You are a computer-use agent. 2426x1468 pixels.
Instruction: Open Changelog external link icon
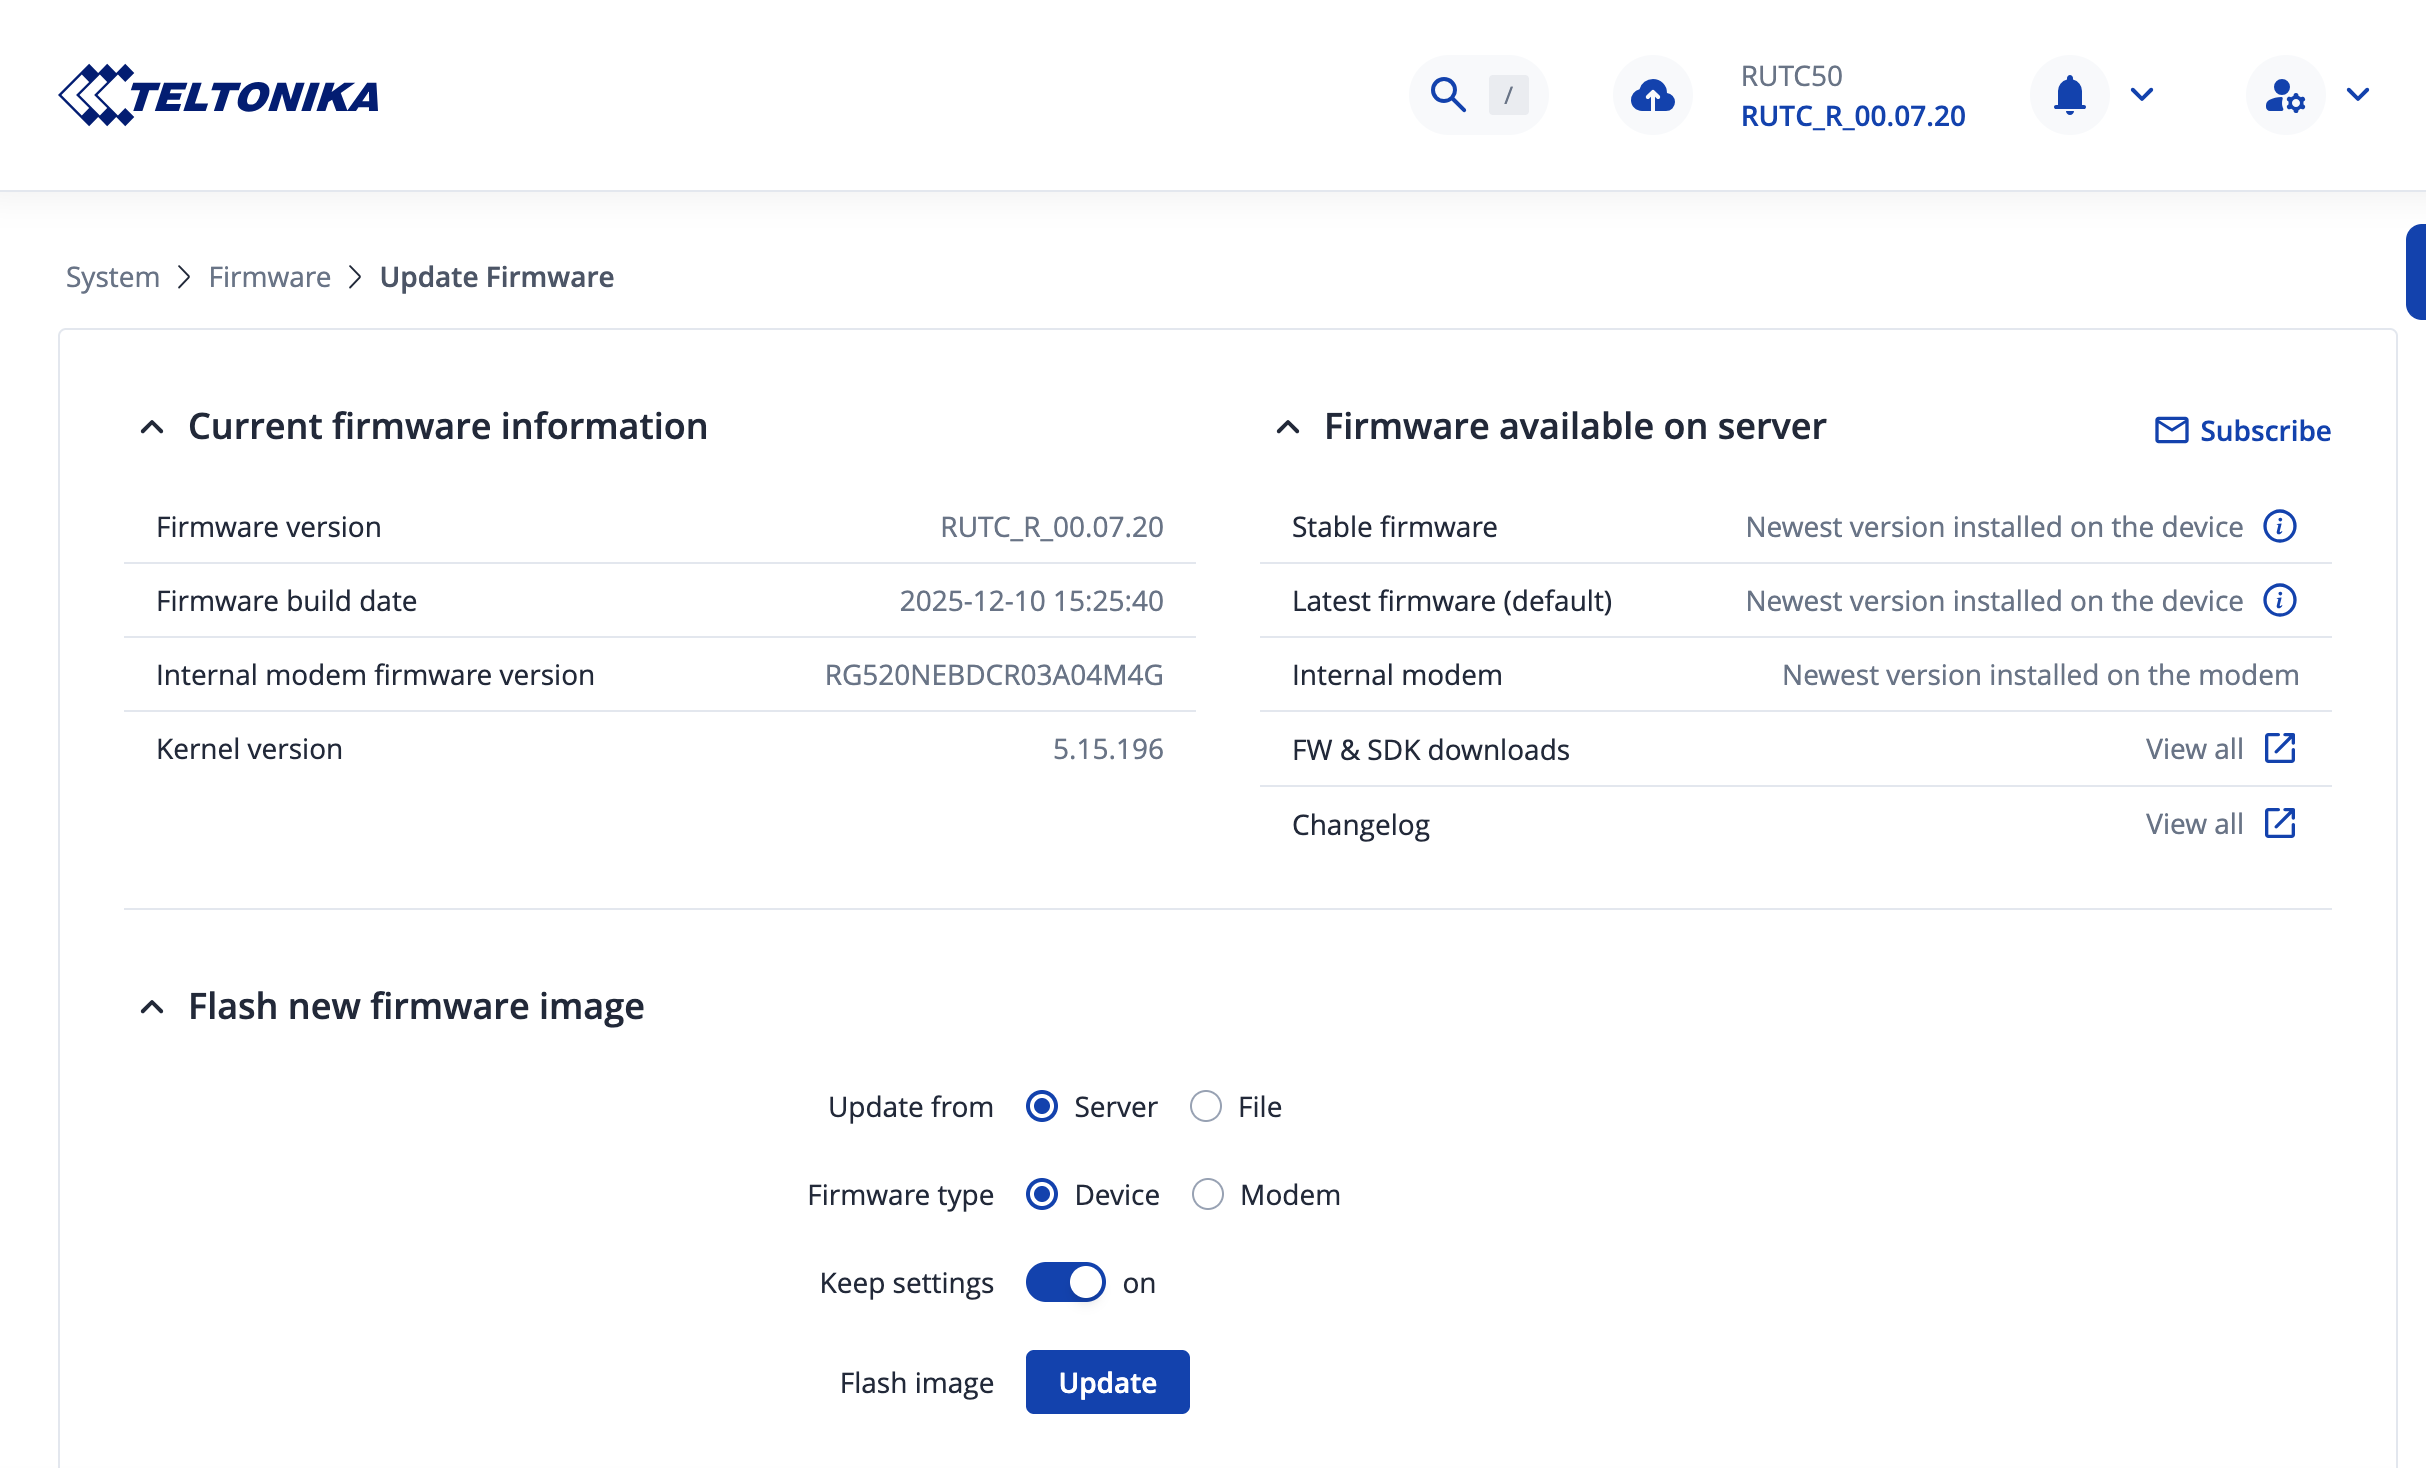tap(2279, 823)
